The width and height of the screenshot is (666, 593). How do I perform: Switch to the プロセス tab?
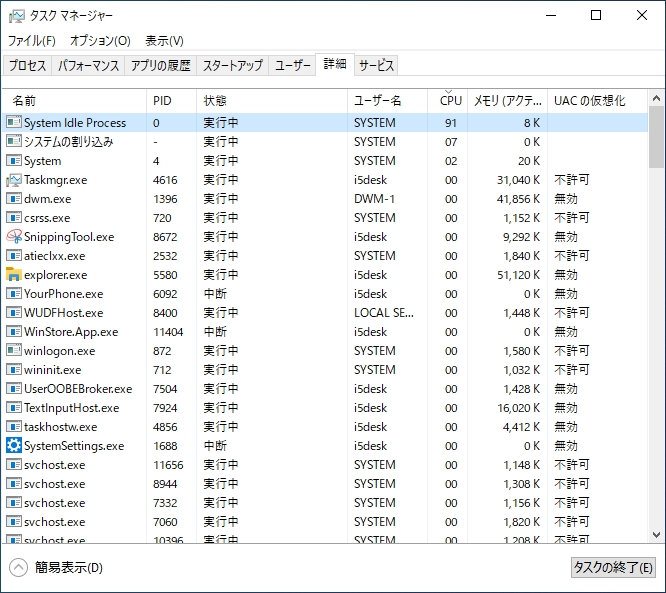(x=27, y=65)
